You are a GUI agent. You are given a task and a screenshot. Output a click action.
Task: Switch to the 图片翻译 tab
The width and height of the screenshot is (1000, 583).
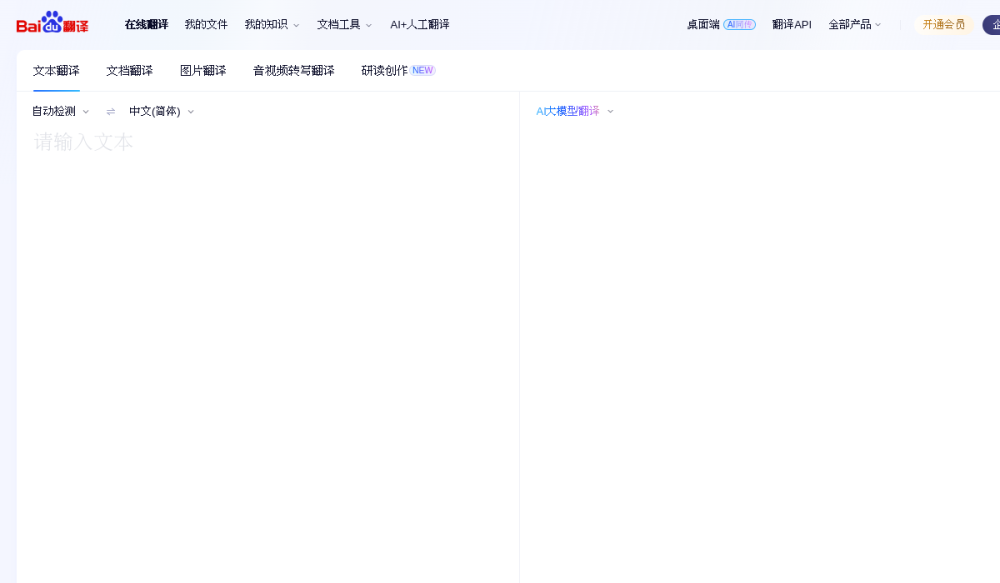[203, 70]
